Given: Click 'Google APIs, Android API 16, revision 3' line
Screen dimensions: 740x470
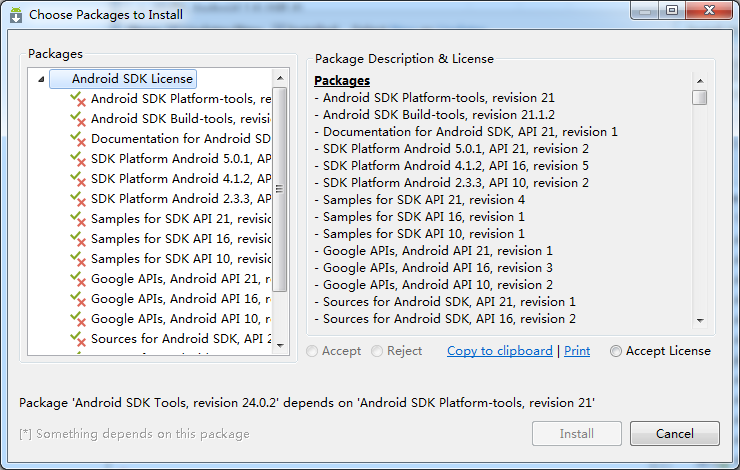Looking at the screenshot, I should click(433, 268).
